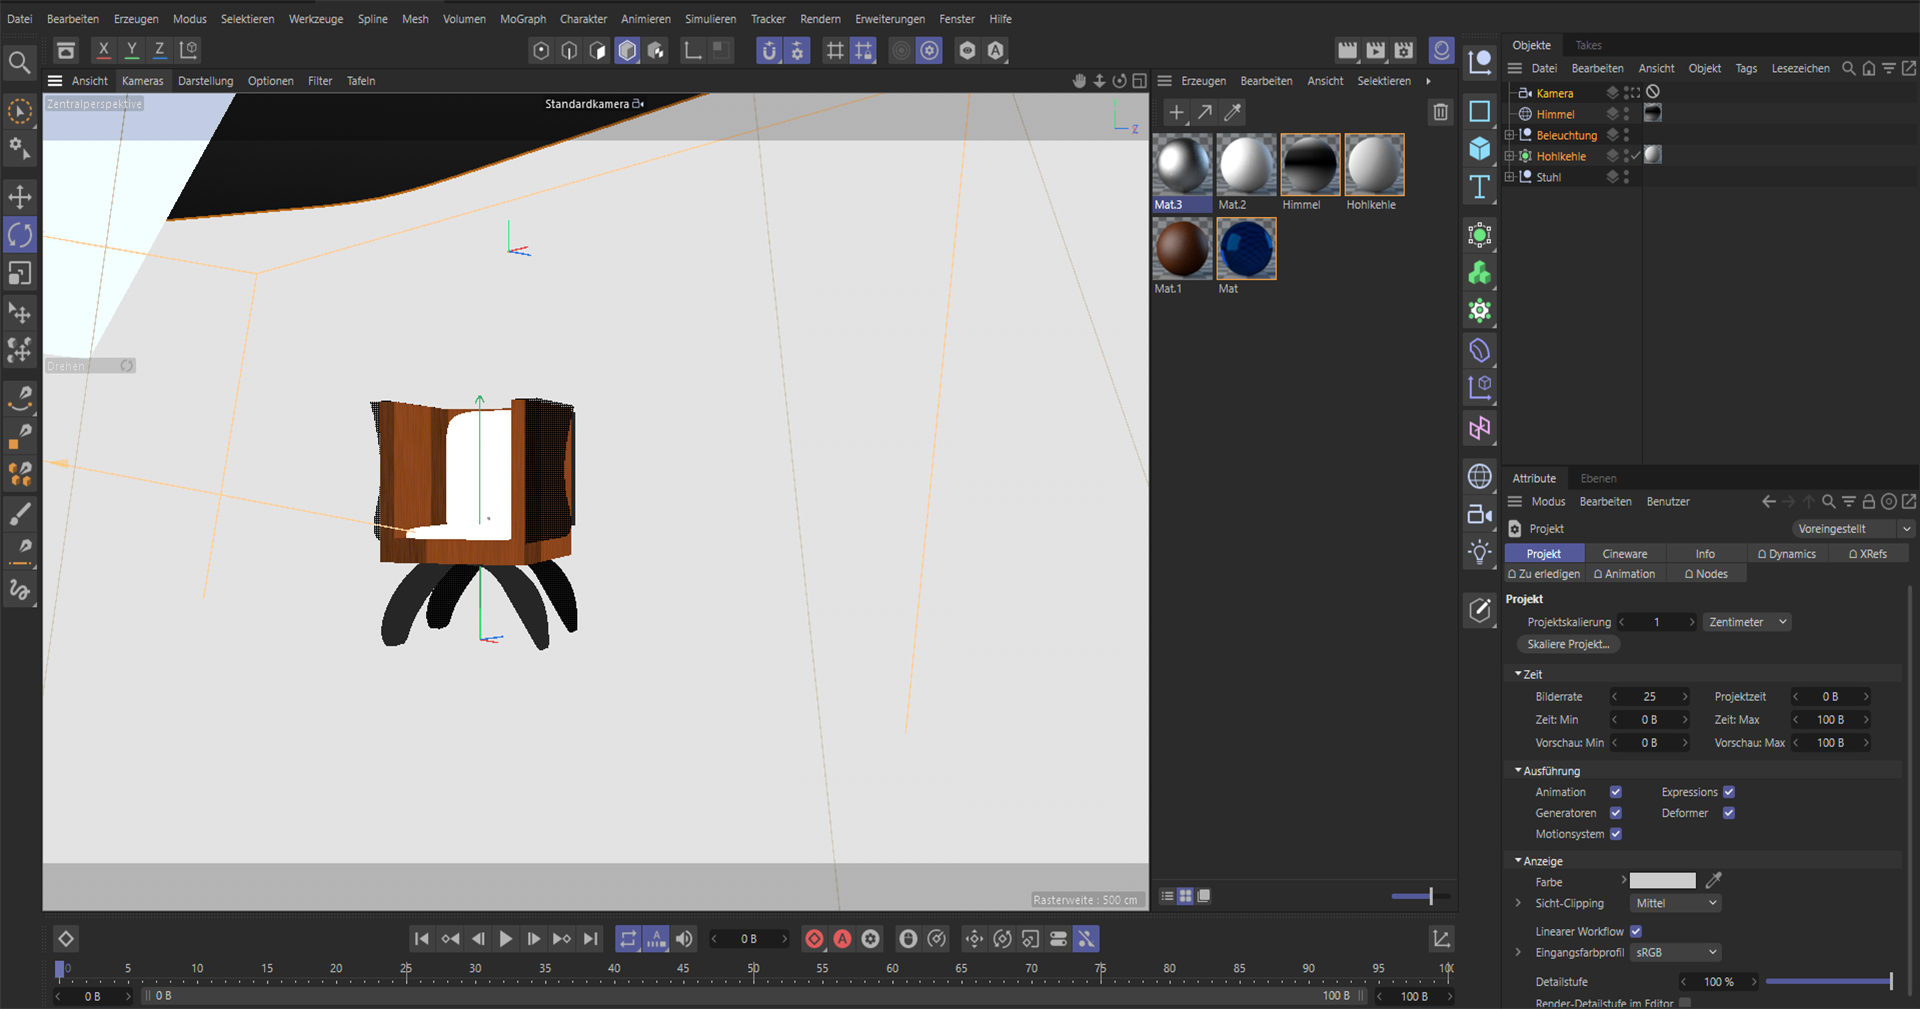The height and width of the screenshot is (1009, 1920).
Task: Add a light object icon
Action: (1480, 552)
